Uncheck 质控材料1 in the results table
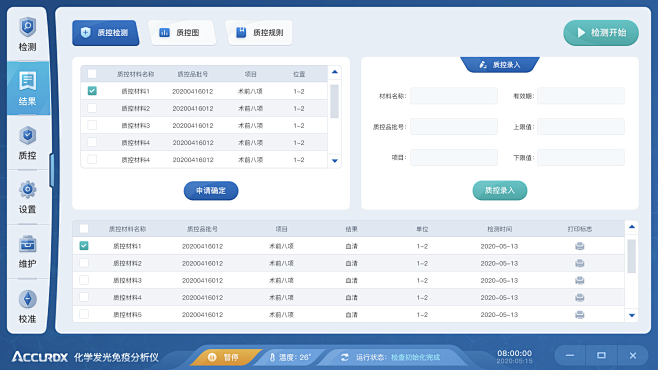 tap(84, 246)
